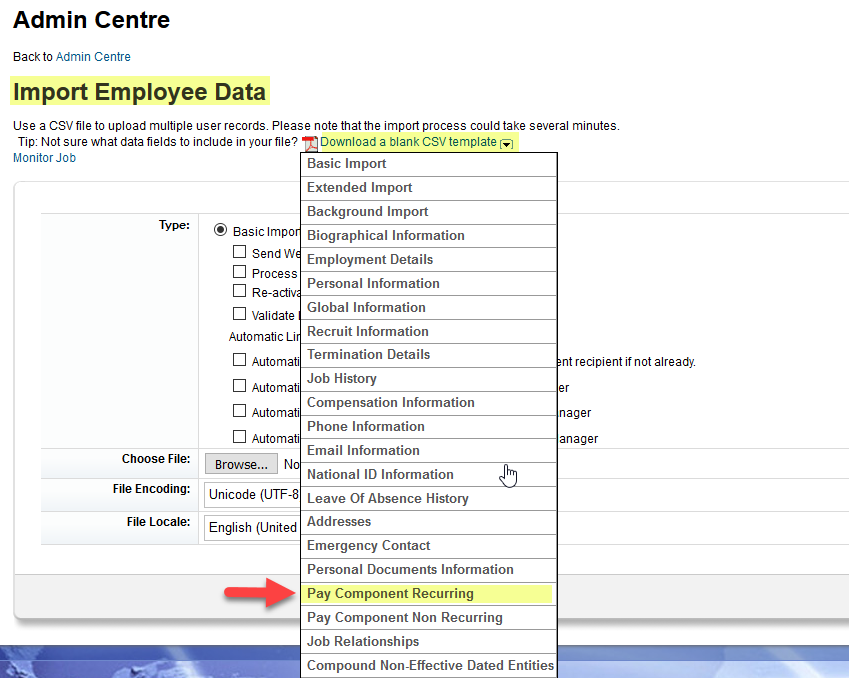Pick Employment Details from the menu
The image size is (849, 678).
pyautogui.click(x=429, y=259)
